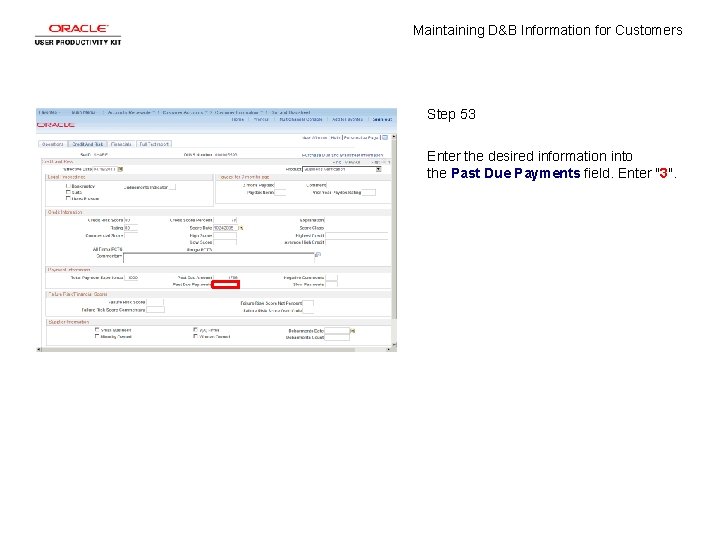Click Accounts Receivable breadcrumb

coord(129,112)
